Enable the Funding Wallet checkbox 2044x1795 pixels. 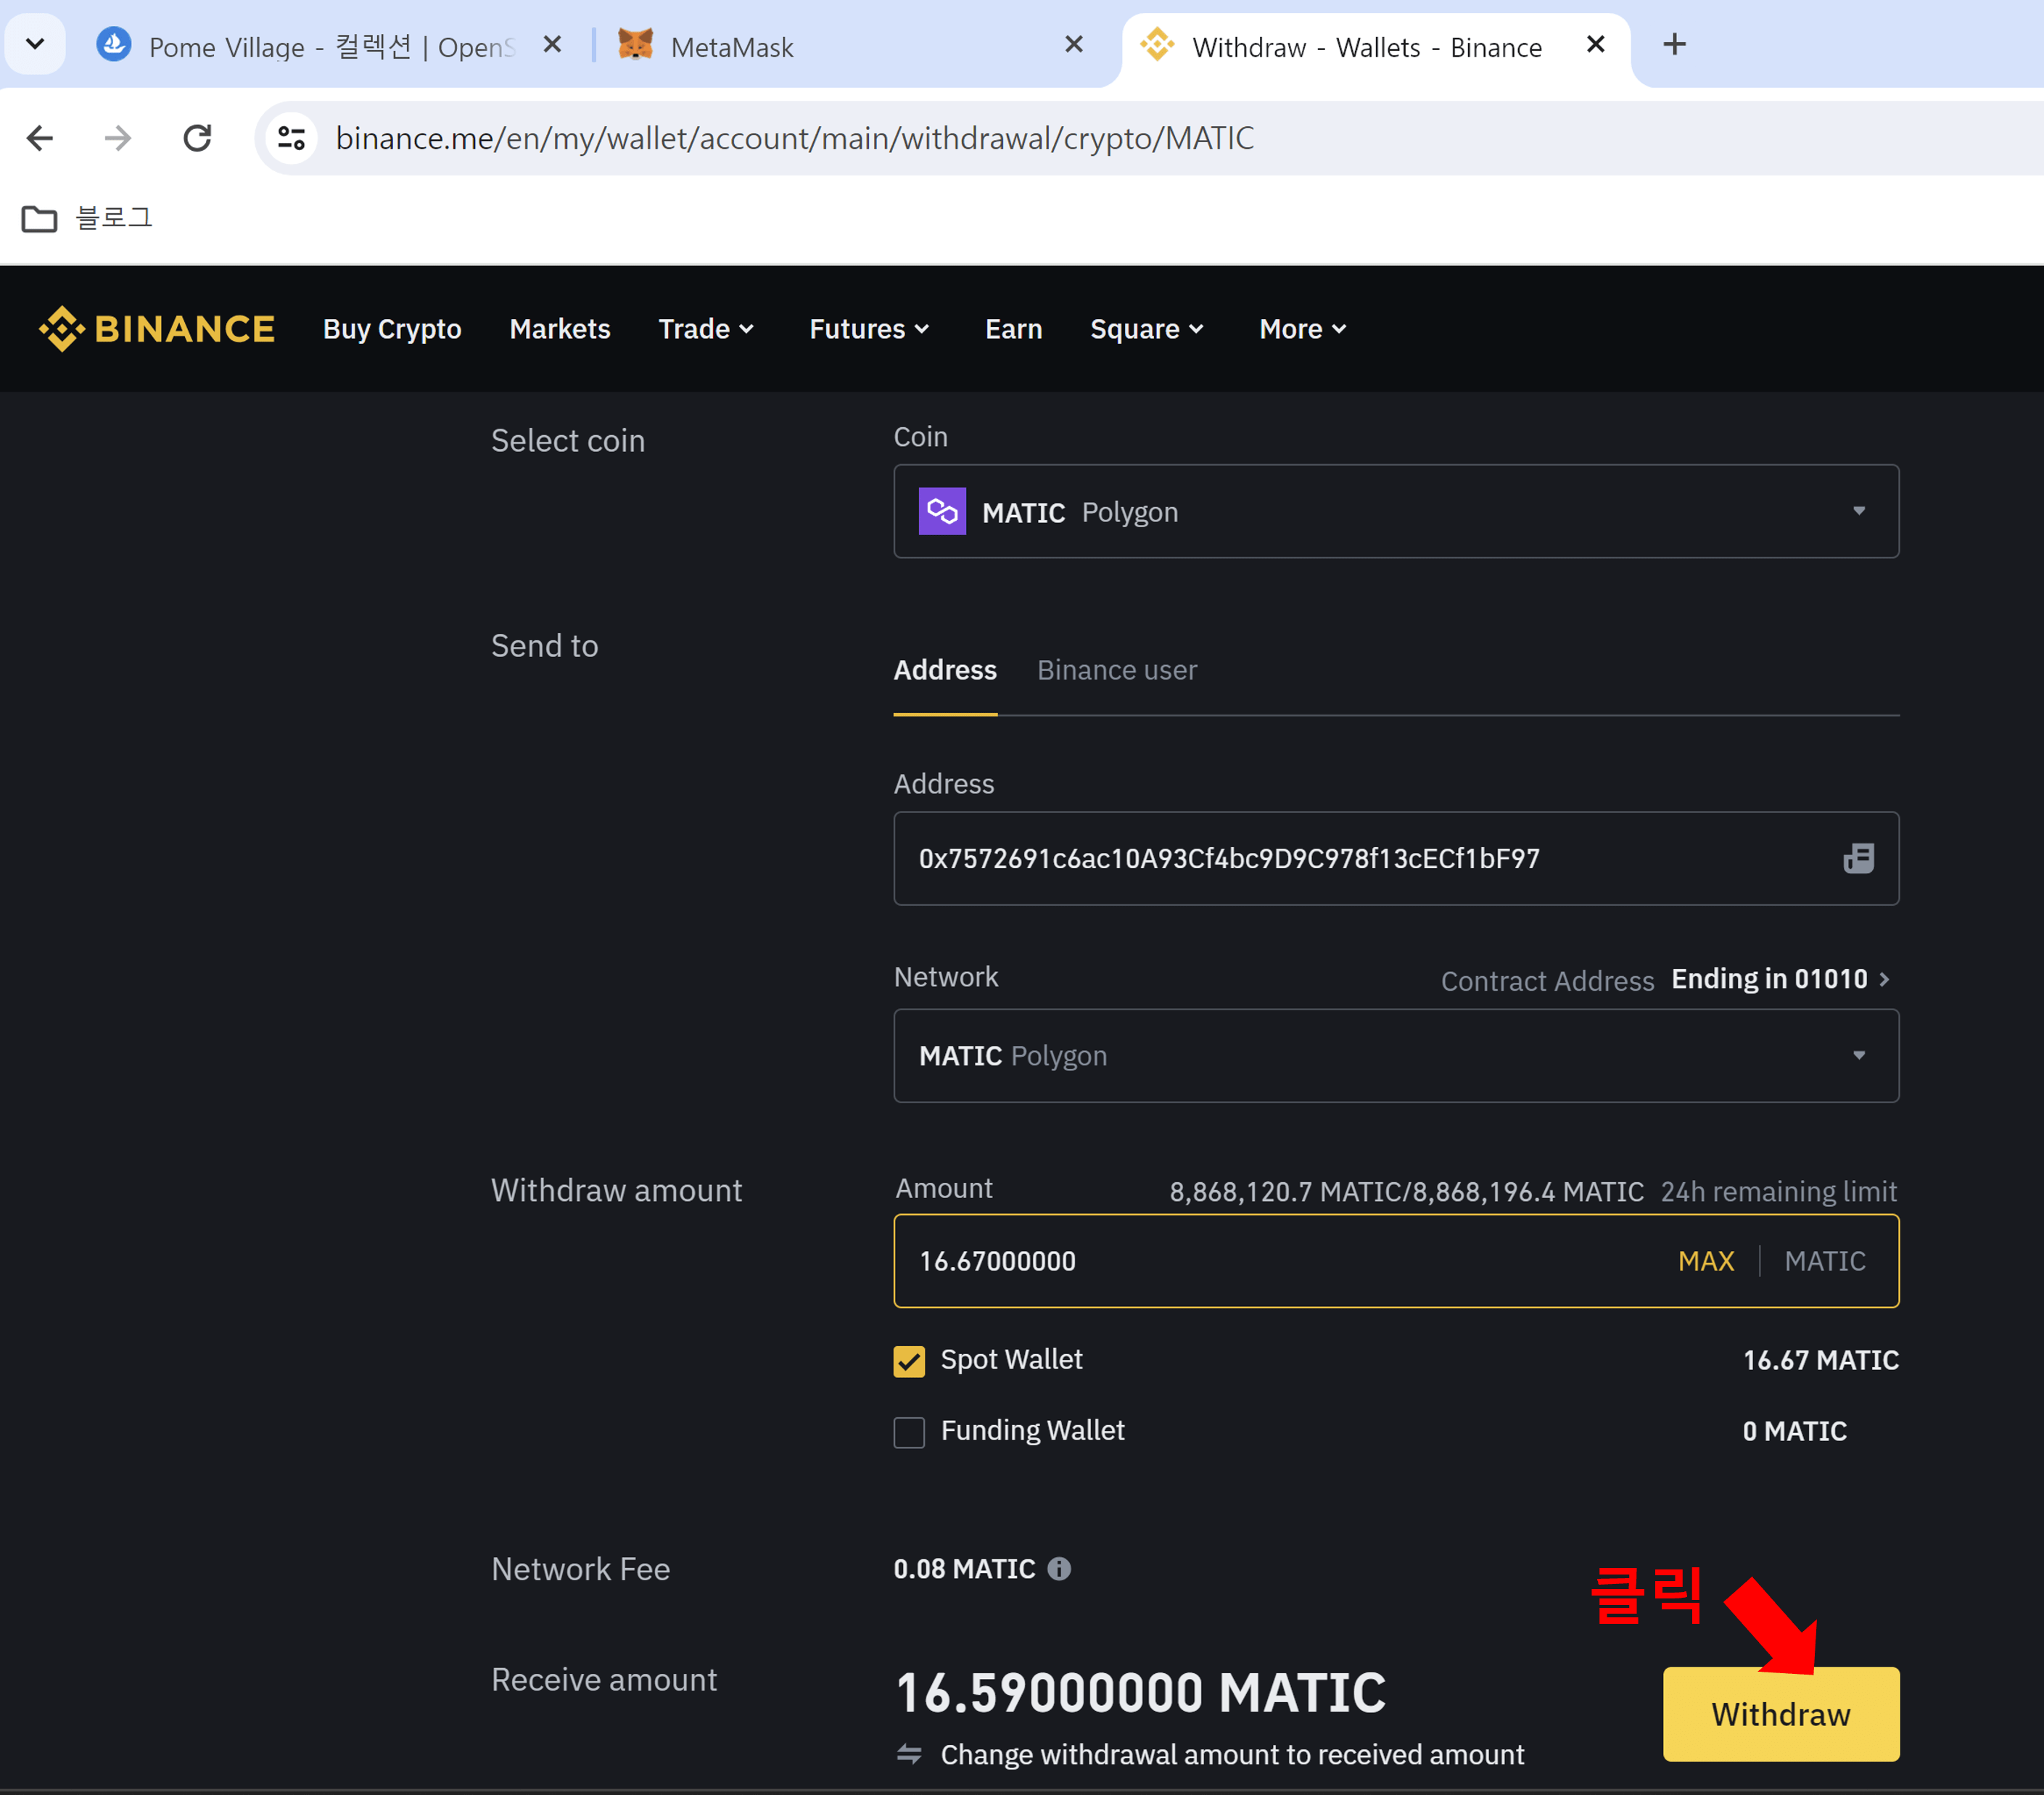[908, 1432]
